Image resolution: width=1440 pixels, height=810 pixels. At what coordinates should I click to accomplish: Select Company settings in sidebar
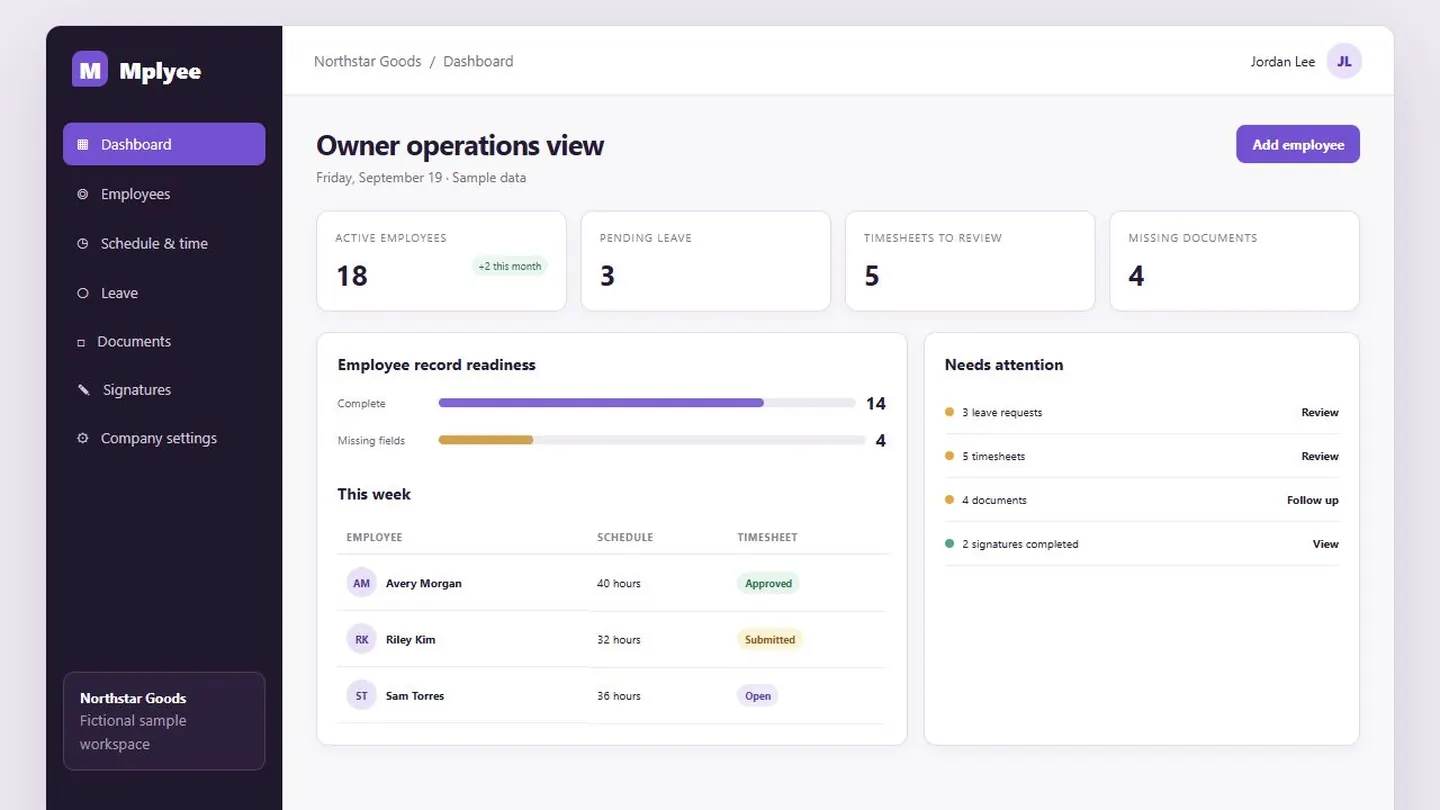164,438
